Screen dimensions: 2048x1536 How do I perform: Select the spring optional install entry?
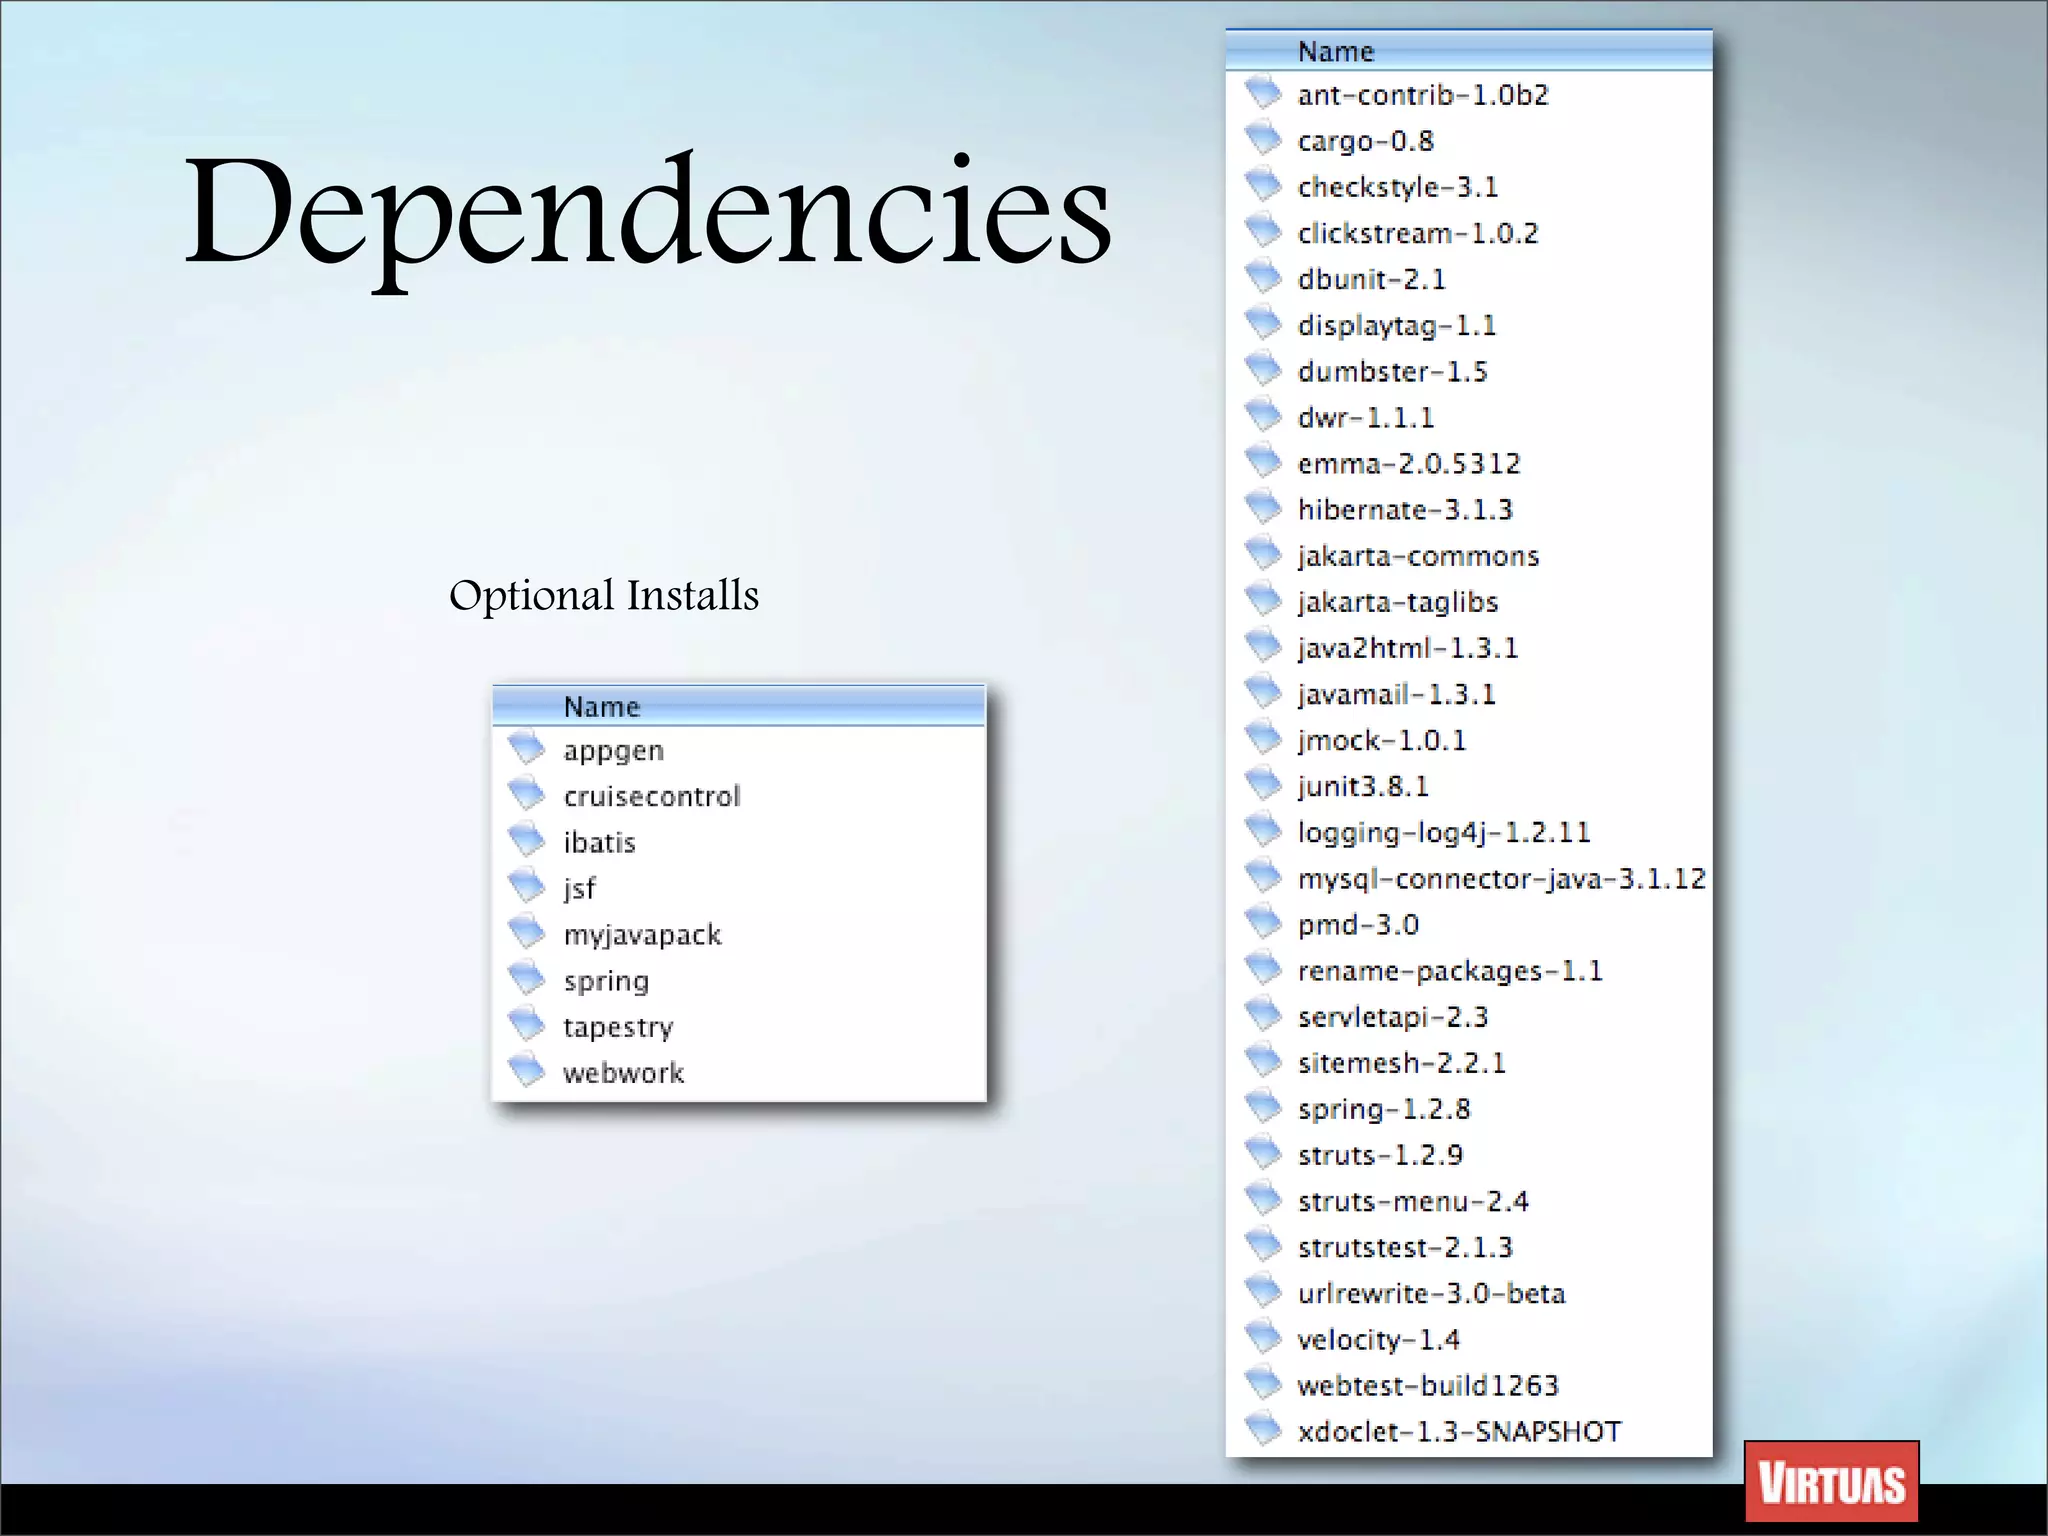606,981
